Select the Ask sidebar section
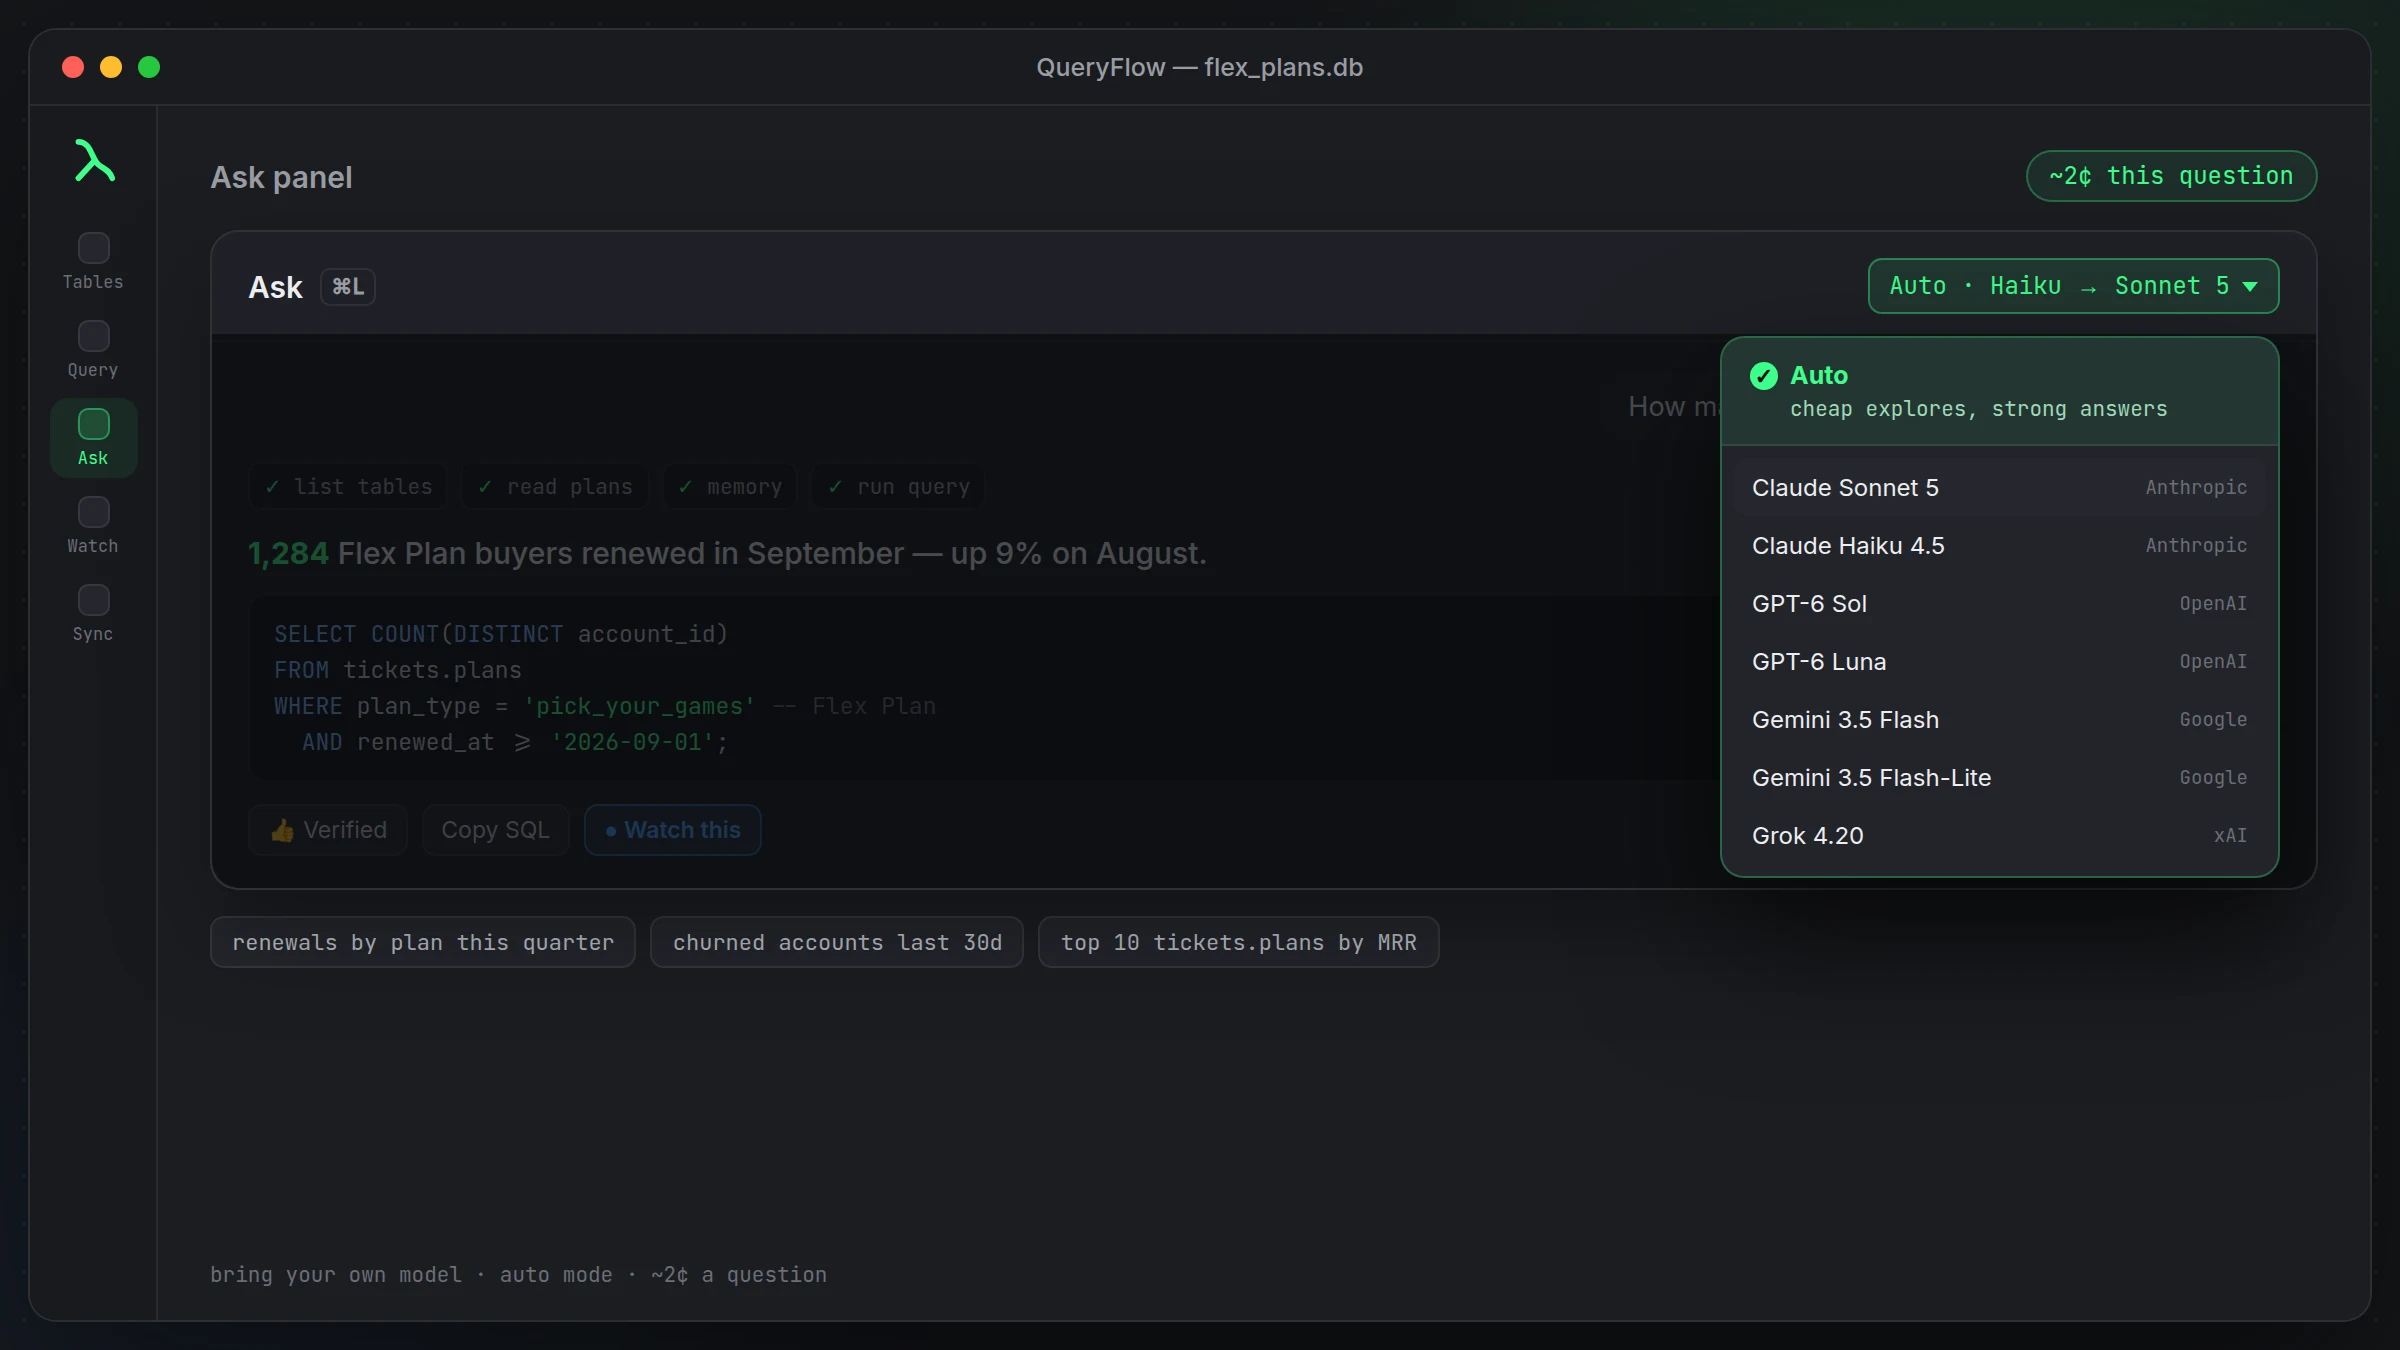 (x=93, y=438)
